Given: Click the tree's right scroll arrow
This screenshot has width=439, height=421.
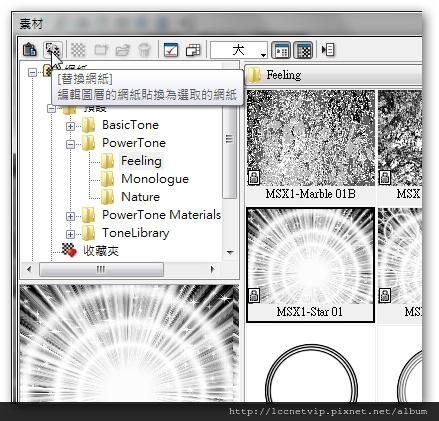Looking at the screenshot, I should pyautogui.click(x=212, y=269).
